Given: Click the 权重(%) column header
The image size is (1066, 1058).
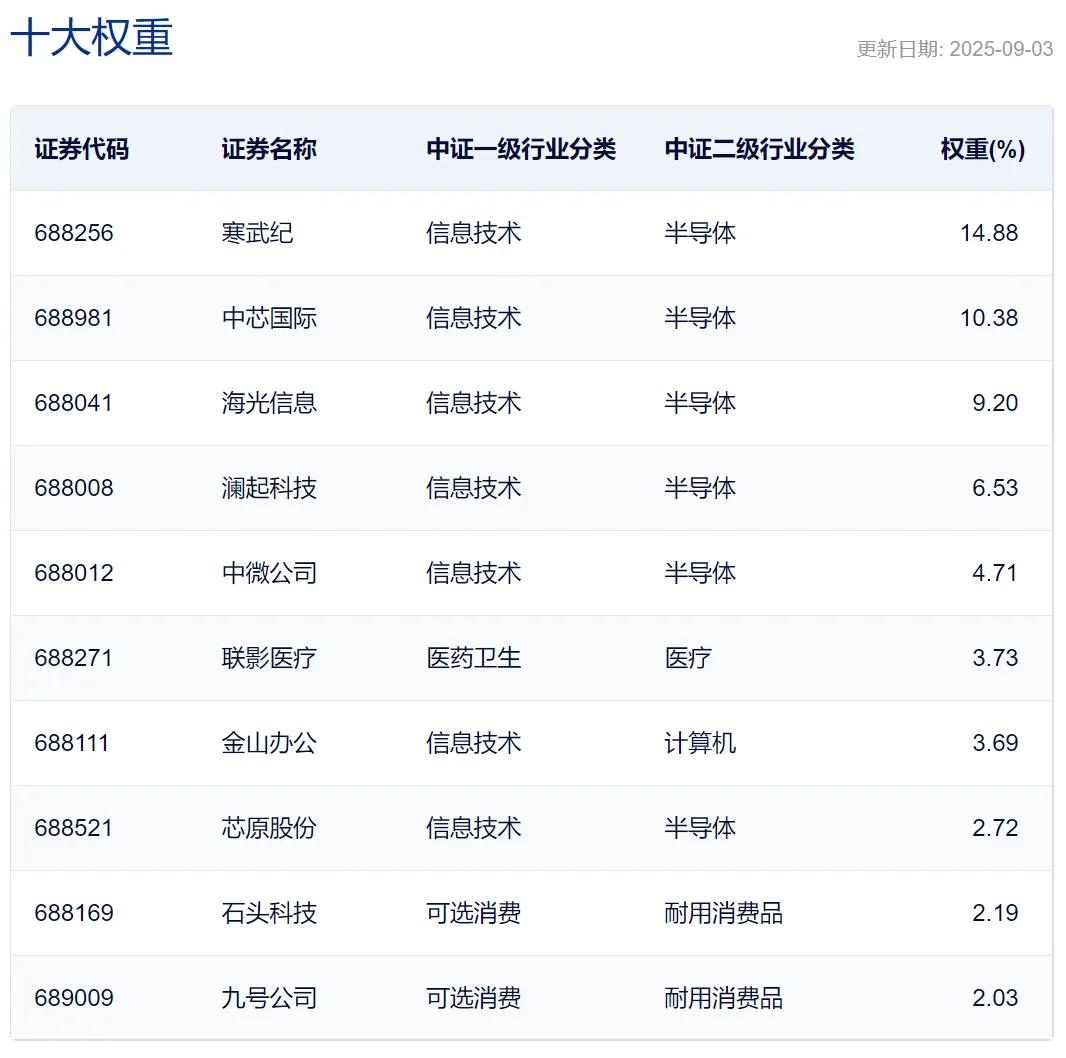Looking at the screenshot, I should tap(983, 149).
